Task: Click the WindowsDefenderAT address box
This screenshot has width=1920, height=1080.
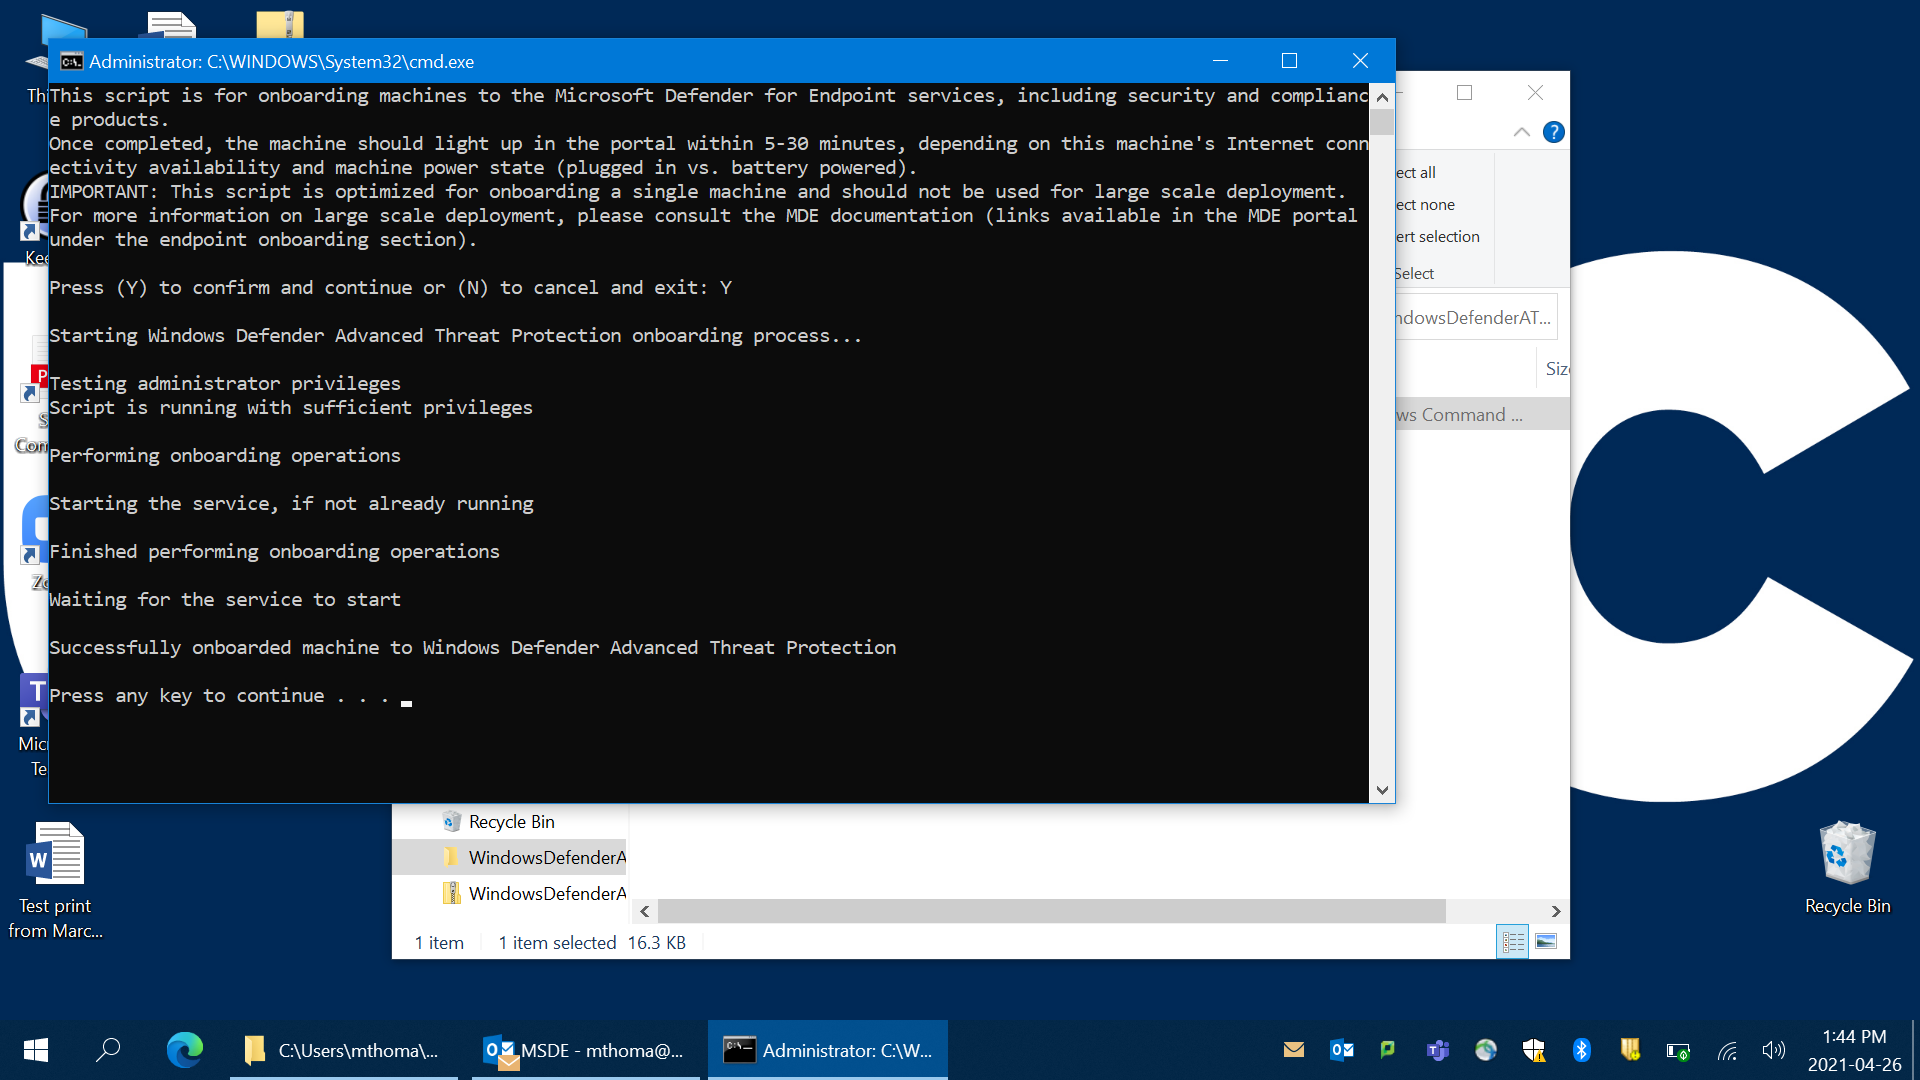Action: 1476,317
